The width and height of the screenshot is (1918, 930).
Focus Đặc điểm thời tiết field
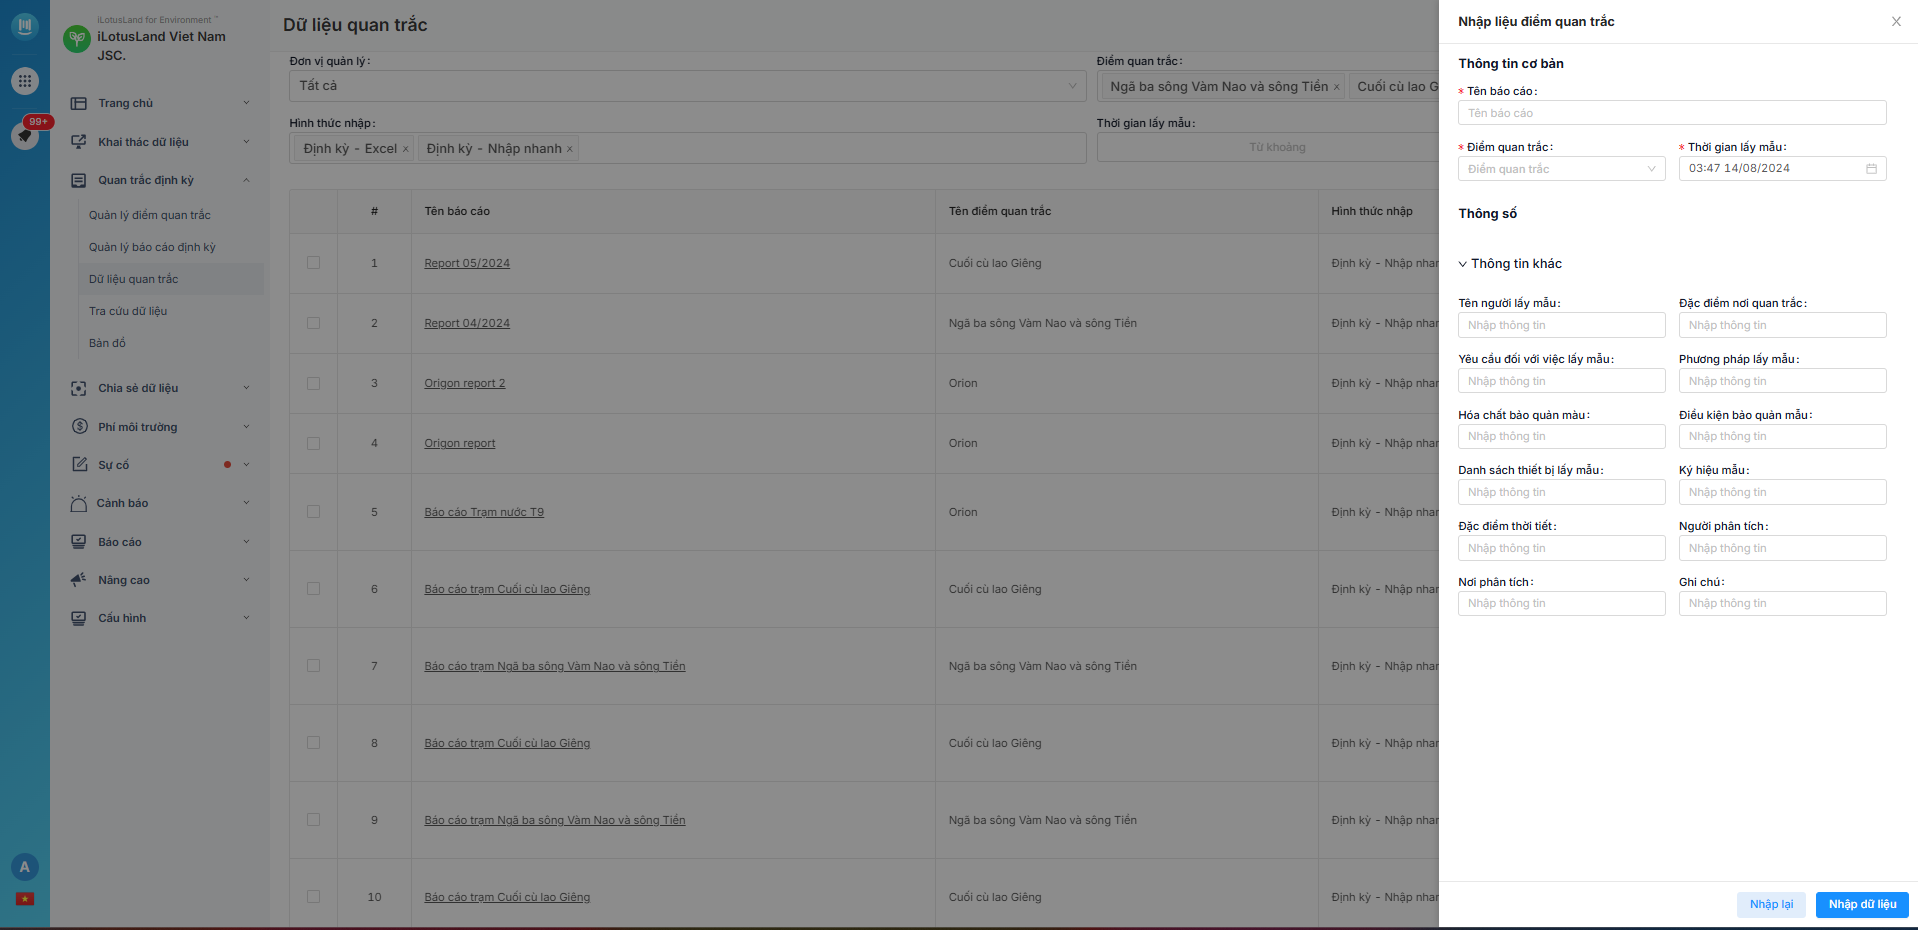pos(1561,548)
